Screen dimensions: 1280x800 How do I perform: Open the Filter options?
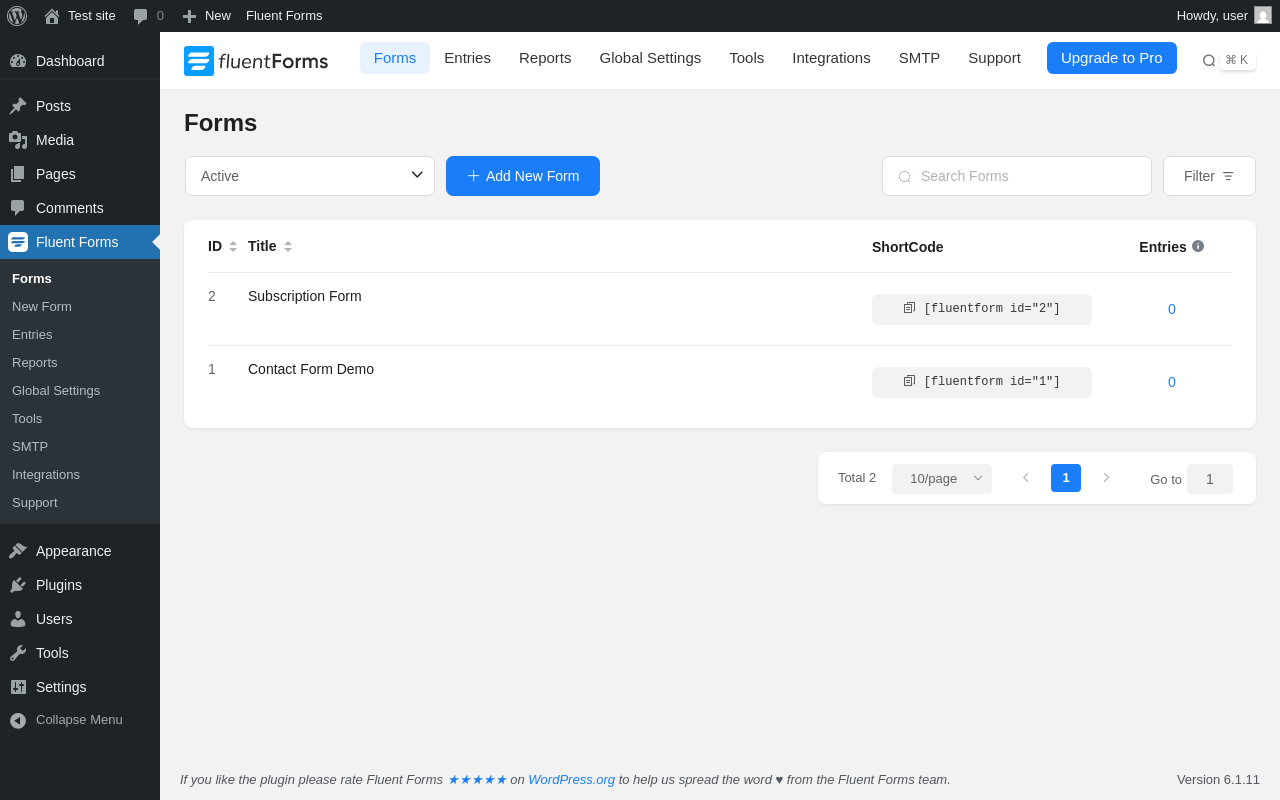[x=1209, y=176]
